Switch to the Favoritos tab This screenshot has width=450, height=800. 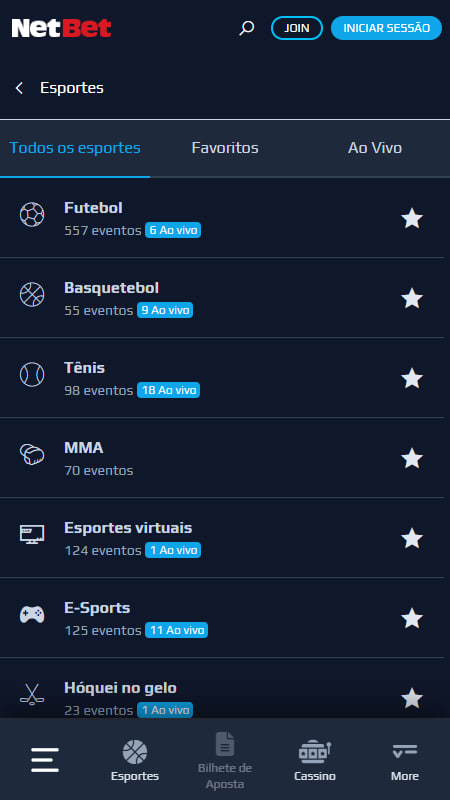coord(225,148)
